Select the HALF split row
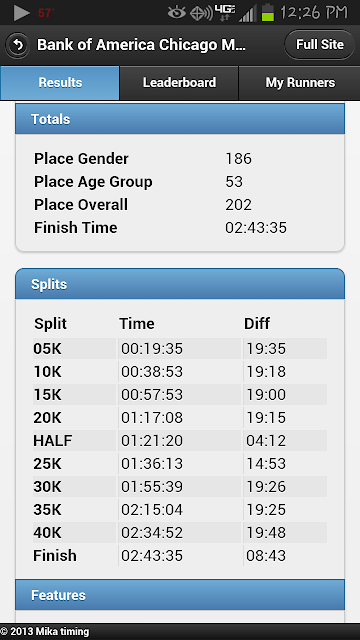The height and width of the screenshot is (640, 360). [x=180, y=441]
